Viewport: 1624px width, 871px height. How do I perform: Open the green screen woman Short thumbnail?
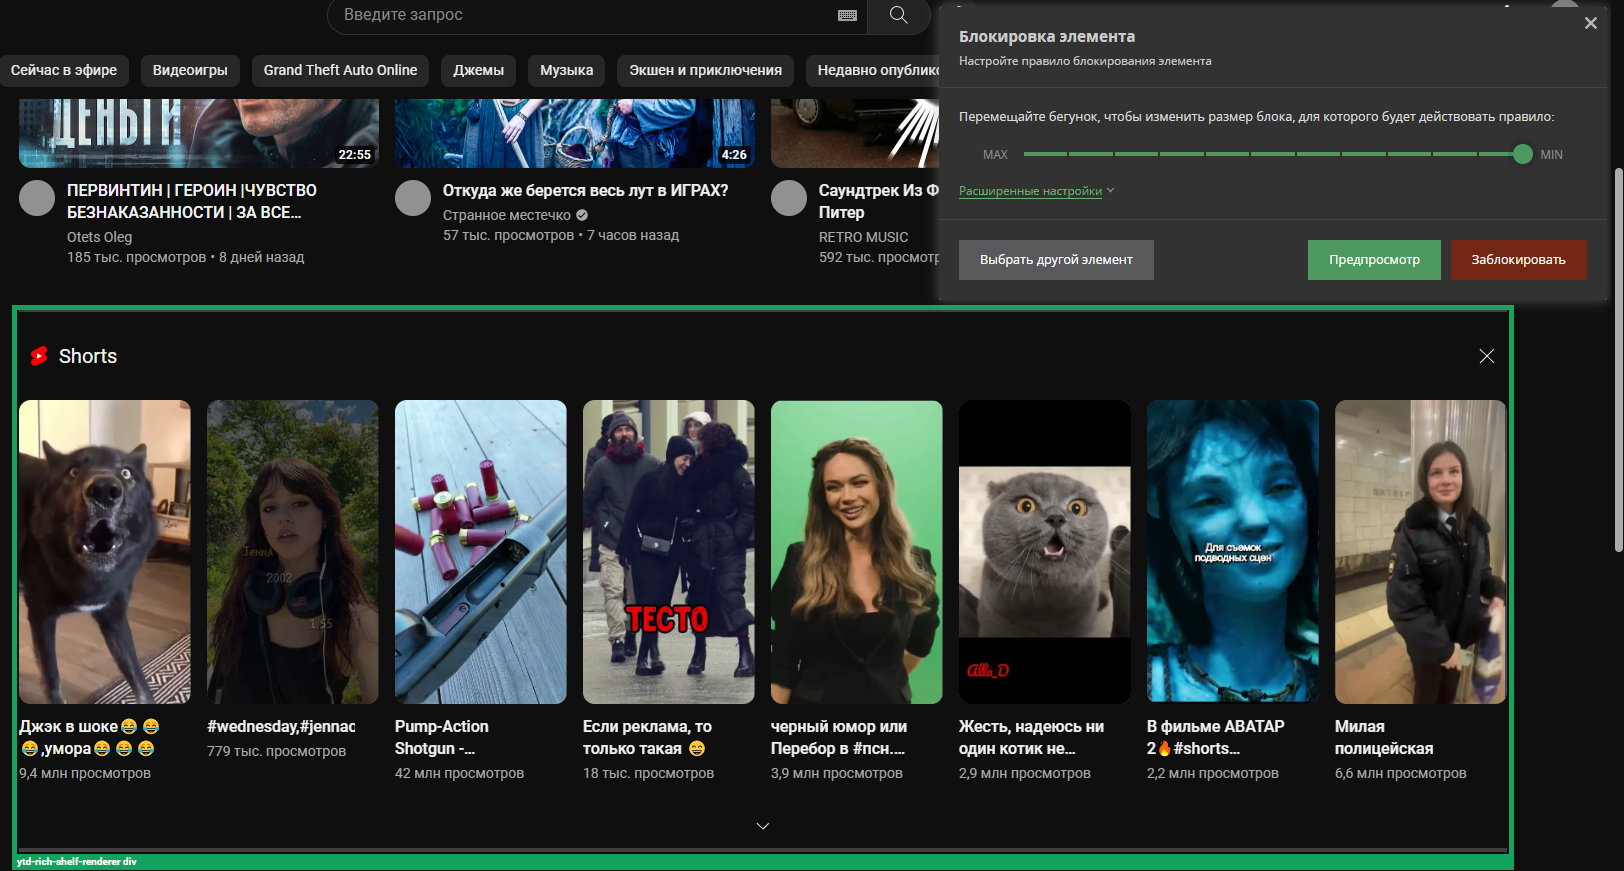(857, 552)
